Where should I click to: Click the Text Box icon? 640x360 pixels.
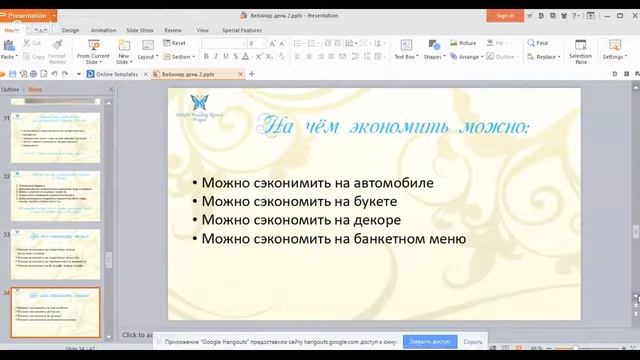coord(406,44)
